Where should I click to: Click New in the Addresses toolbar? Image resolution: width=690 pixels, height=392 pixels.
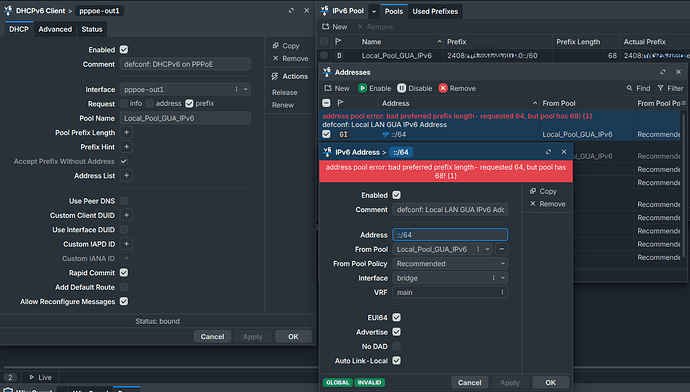337,88
